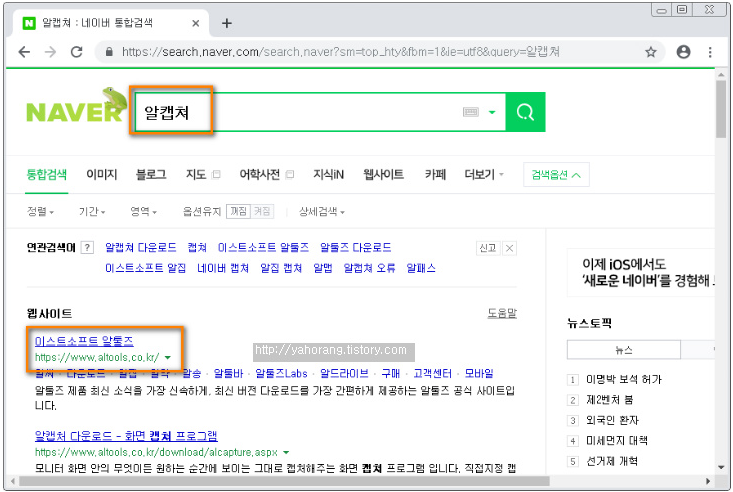This screenshot has height=492, width=733.
Task: Close the 알캡처 네이버 통합검색 tab
Action: click(x=195, y=23)
